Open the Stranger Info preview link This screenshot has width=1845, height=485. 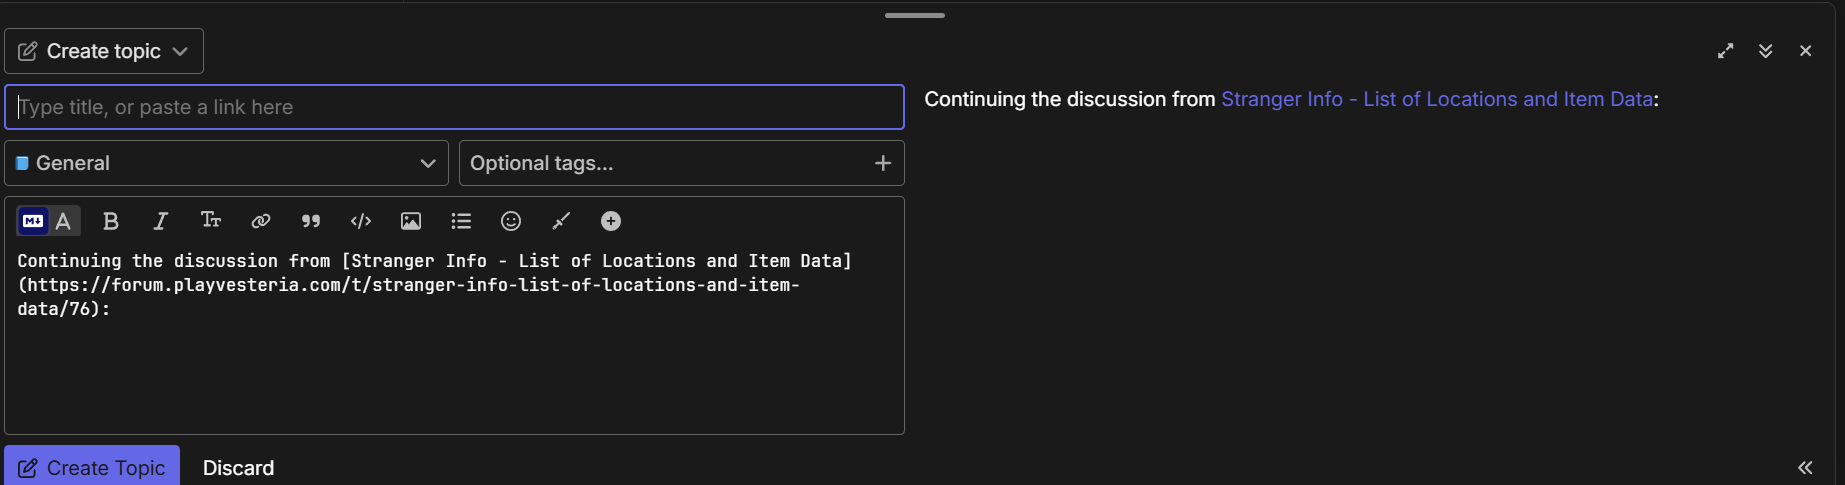click(x=1437, y=99)
